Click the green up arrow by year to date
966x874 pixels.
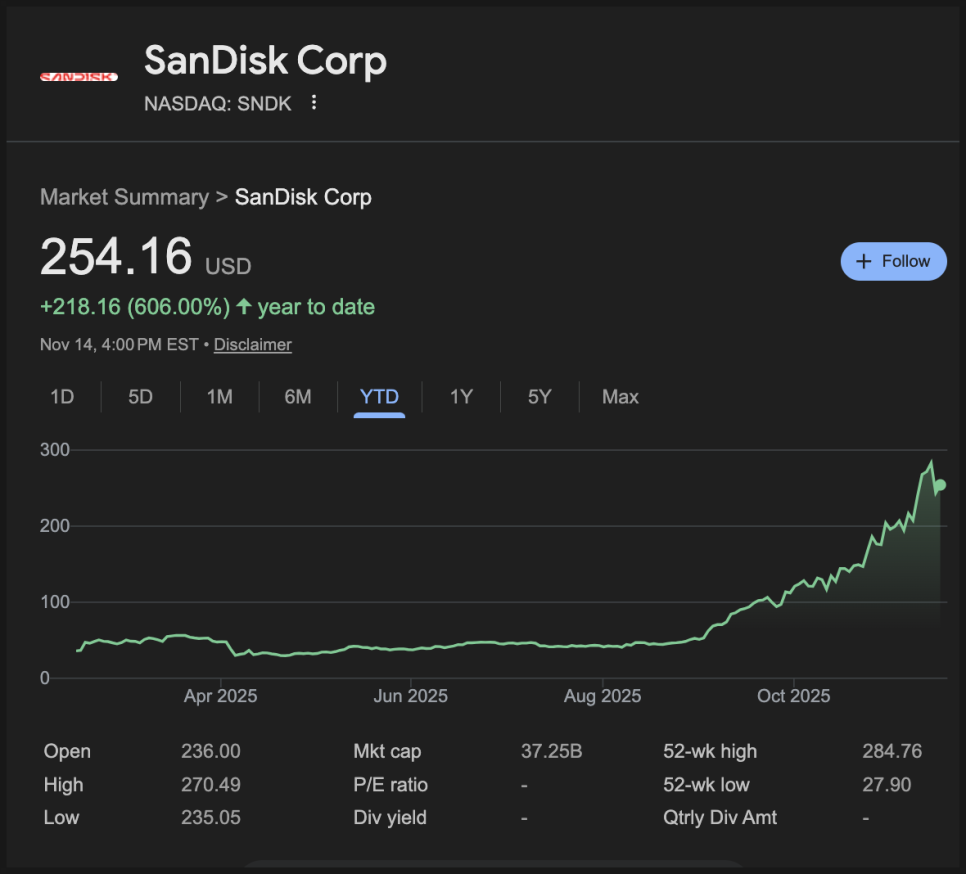pos(244,307)
